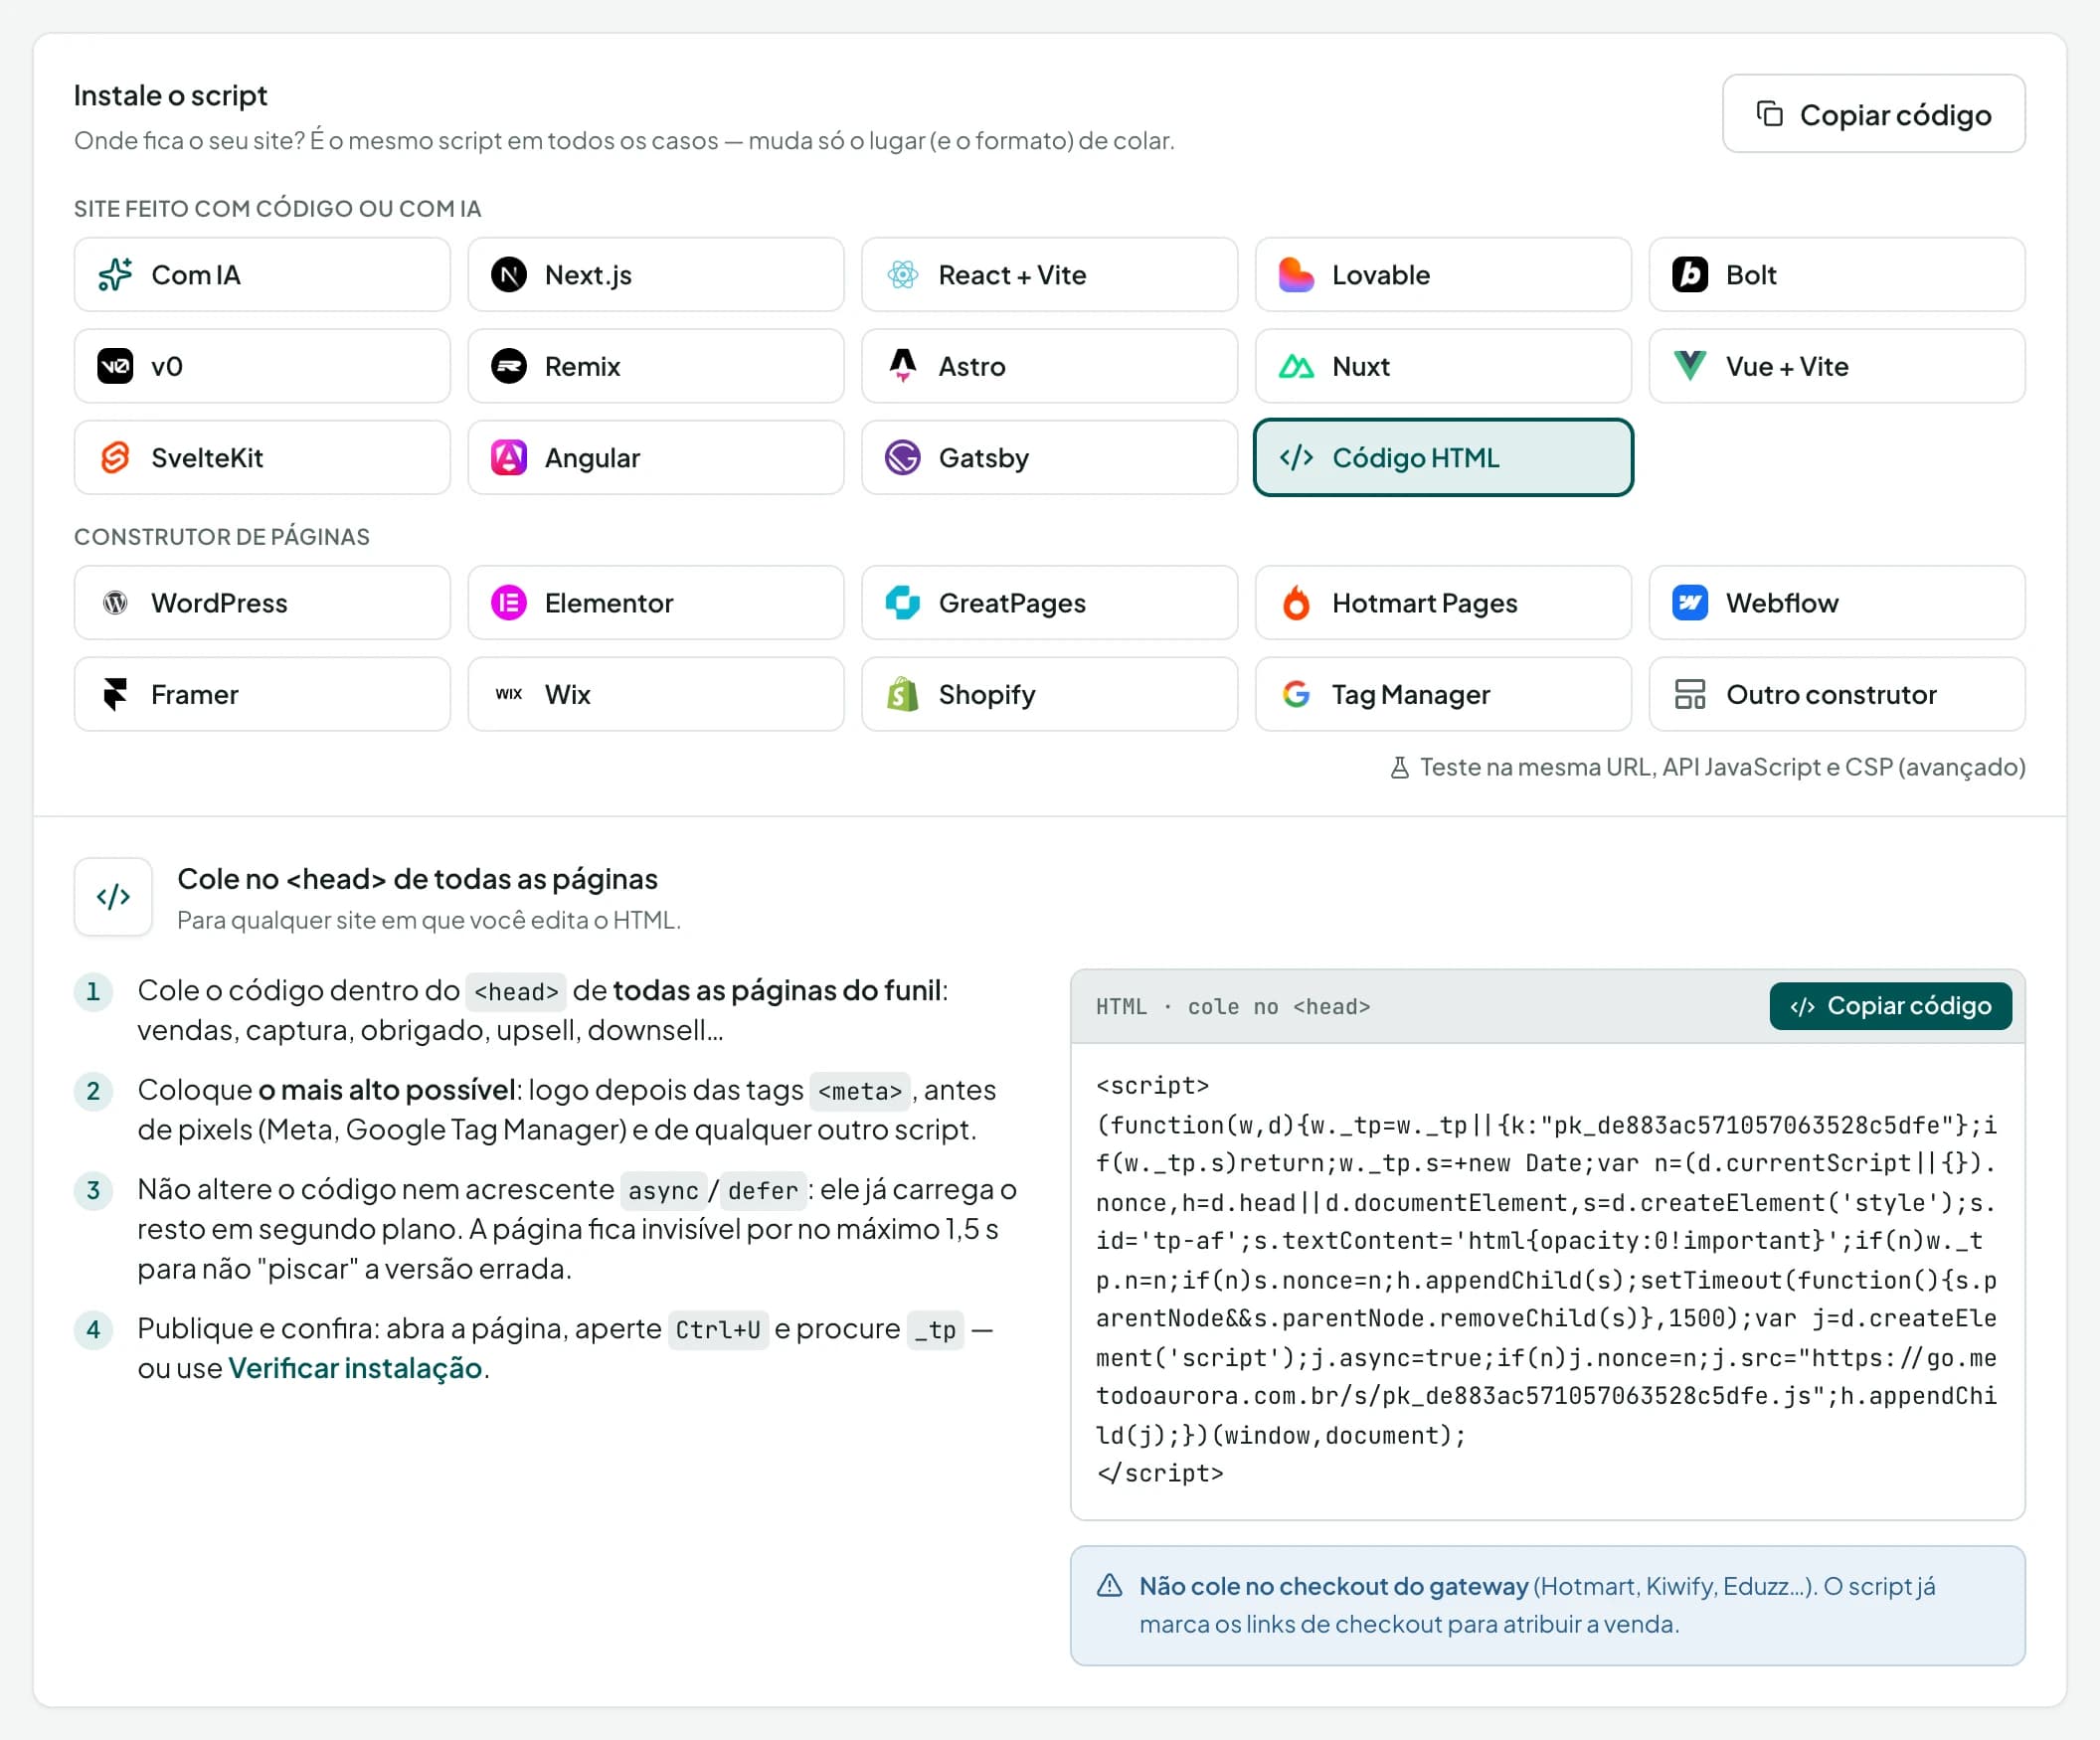This screenshot has width=2100, height=1740.
Task: Open Teste na mesma URL advanced link
Action: click(1707, 767)
